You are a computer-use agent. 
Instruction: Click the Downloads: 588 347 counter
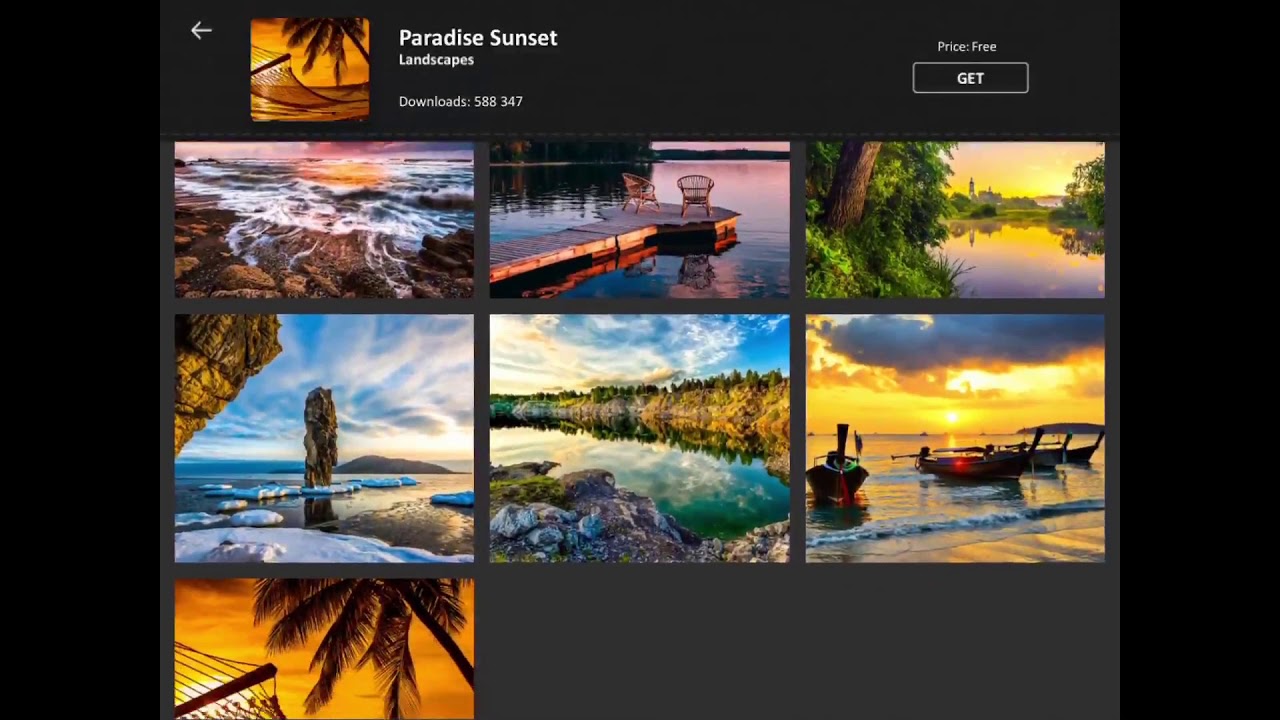click(460, 101)
